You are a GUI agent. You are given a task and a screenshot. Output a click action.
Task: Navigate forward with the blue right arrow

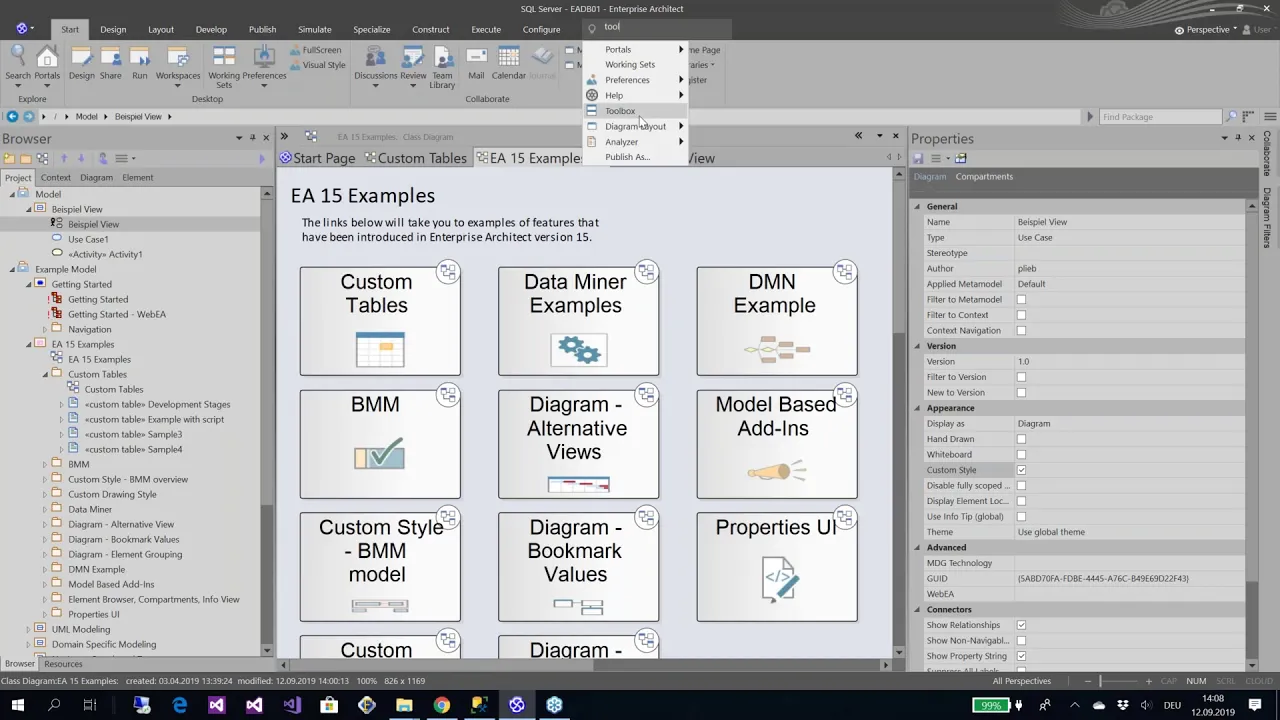(x=28, y=117)
